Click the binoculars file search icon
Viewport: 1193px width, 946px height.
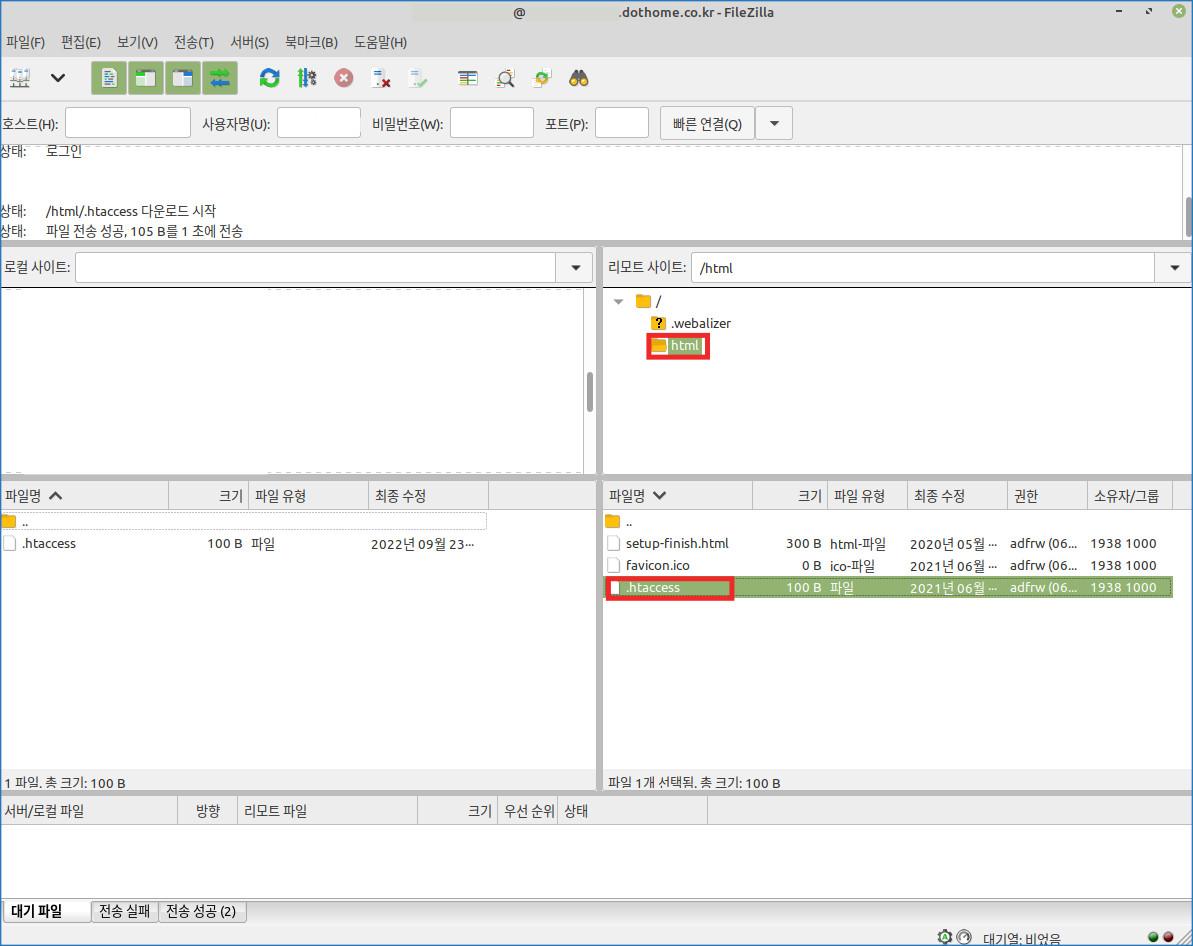(578, 78)
